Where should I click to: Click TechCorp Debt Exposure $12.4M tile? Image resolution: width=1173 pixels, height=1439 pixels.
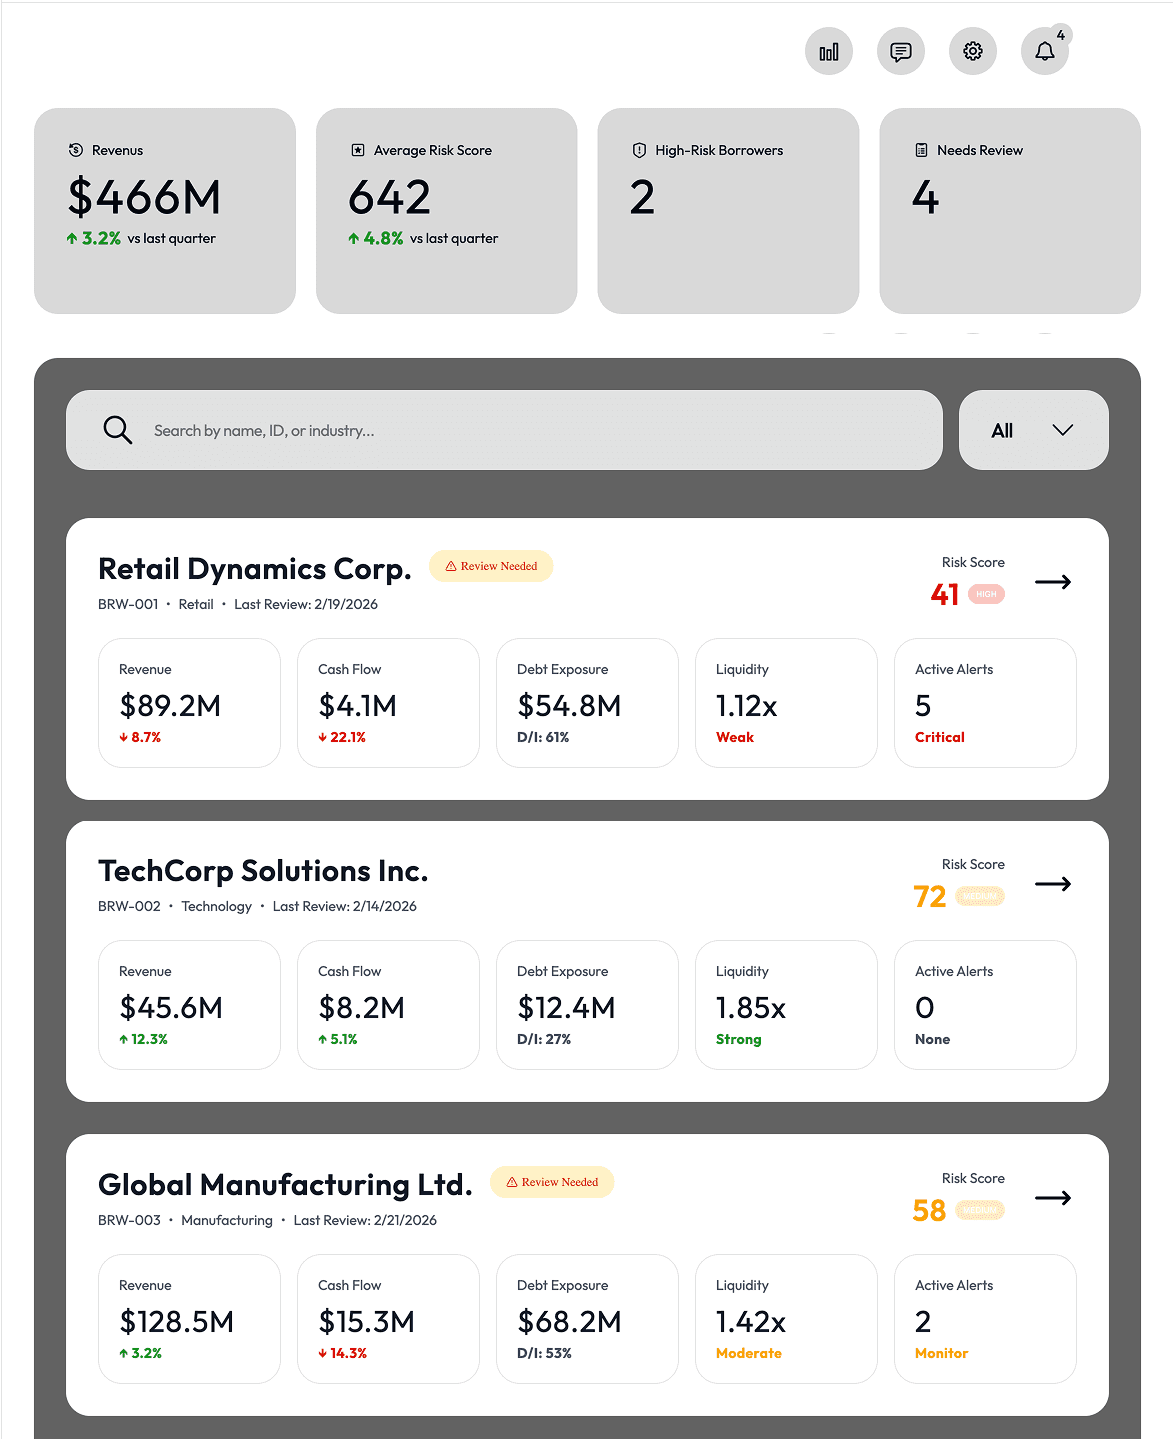(x=587, y=1005)
